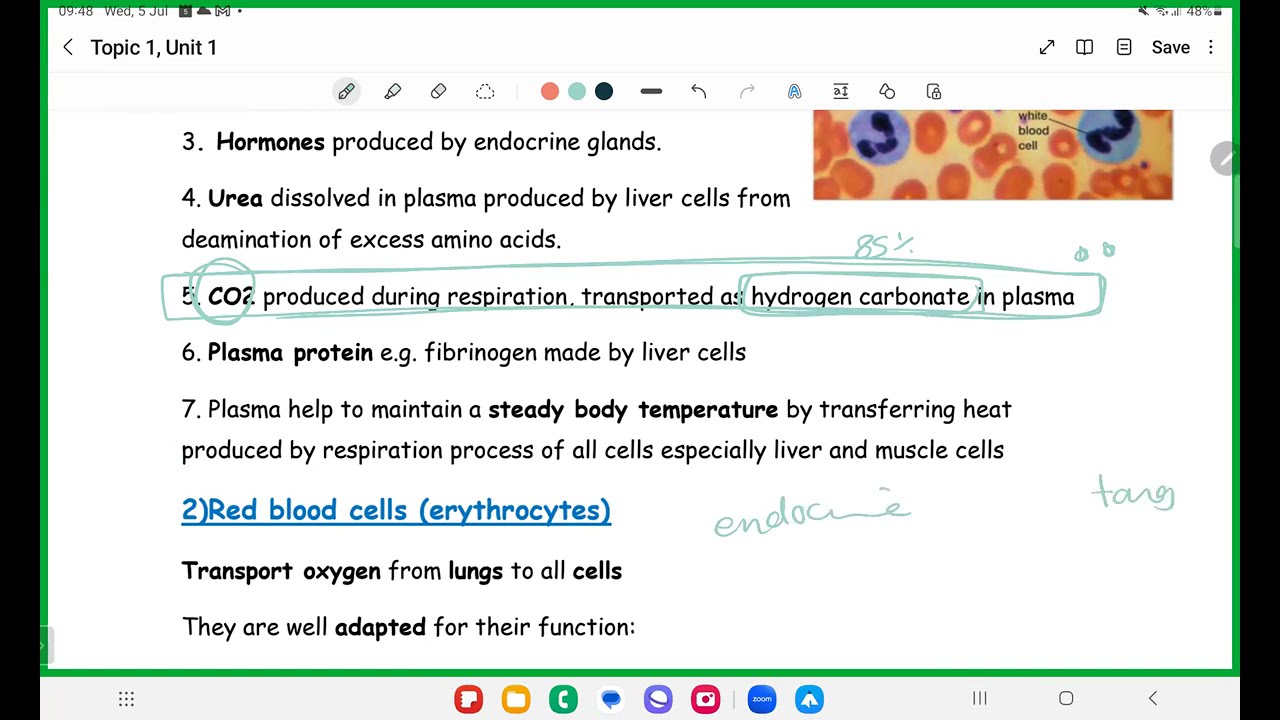Click the note title Topic 1, Unit 1
This screenshot has height=720, width=1280.
click(x=153, y=48)
